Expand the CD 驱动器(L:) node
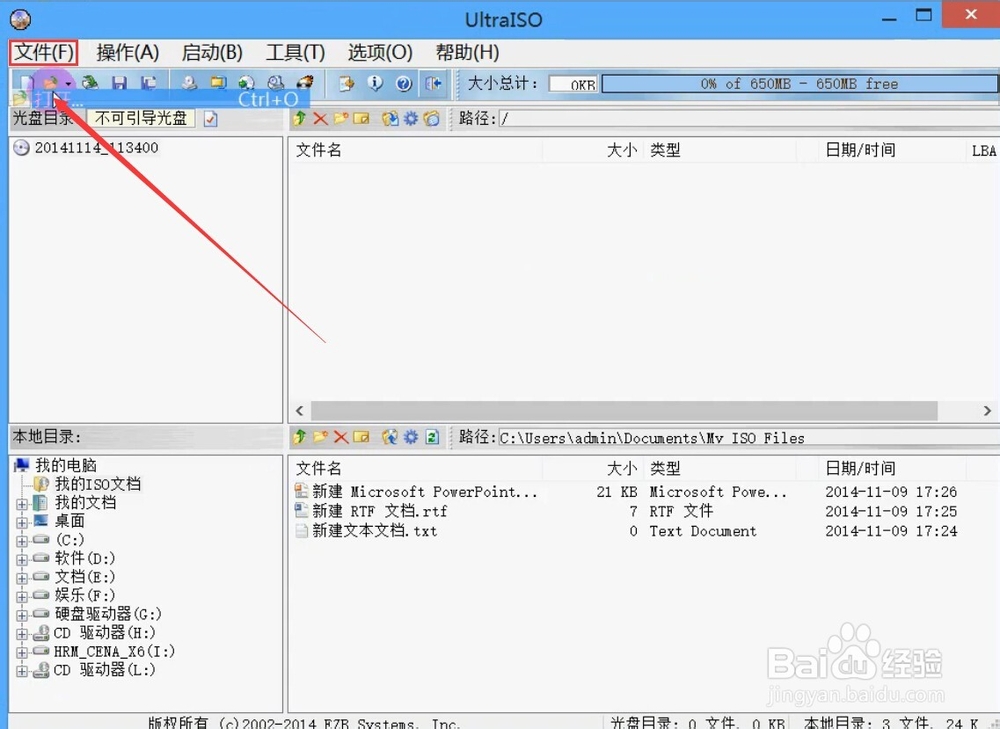Viewport: 1000px width, 729px height. click(22, 671)
